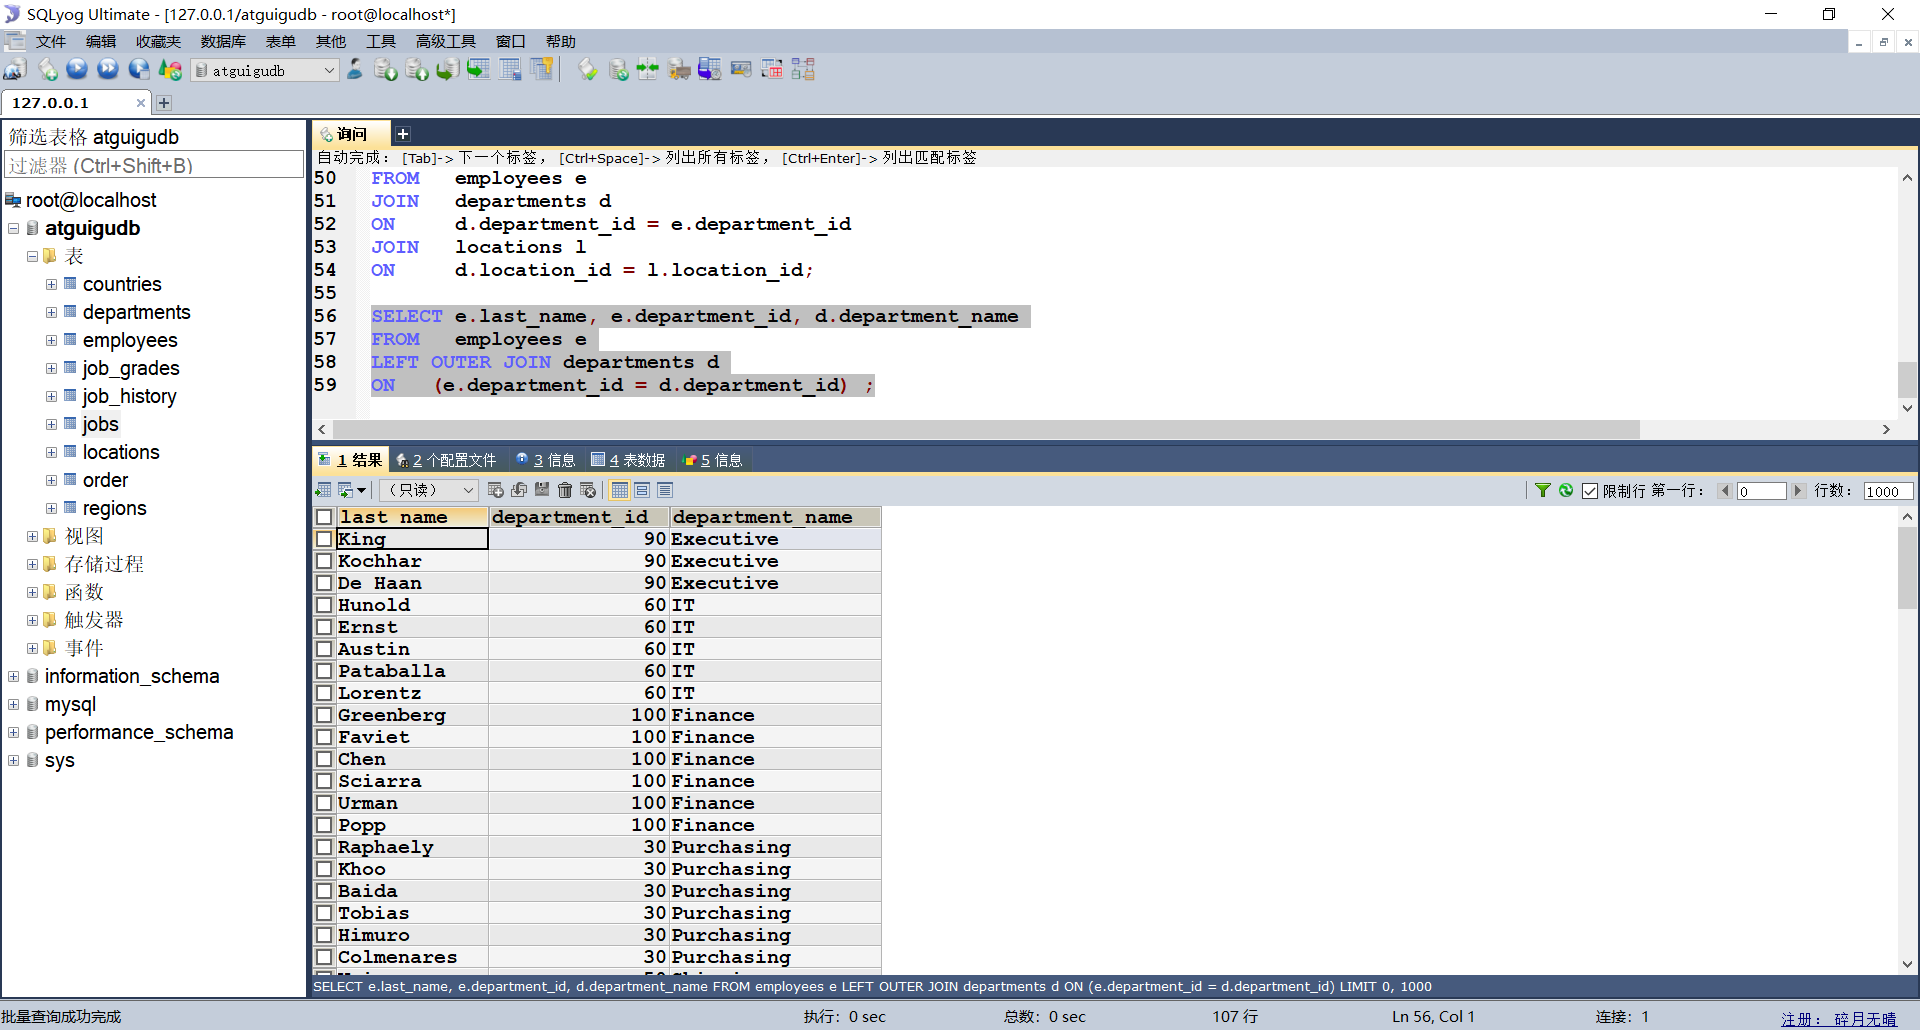This screenshot has width=1920, height=1030.
Task: Go to previous page of result rows arrow
Action: (x=1725, y=491)
